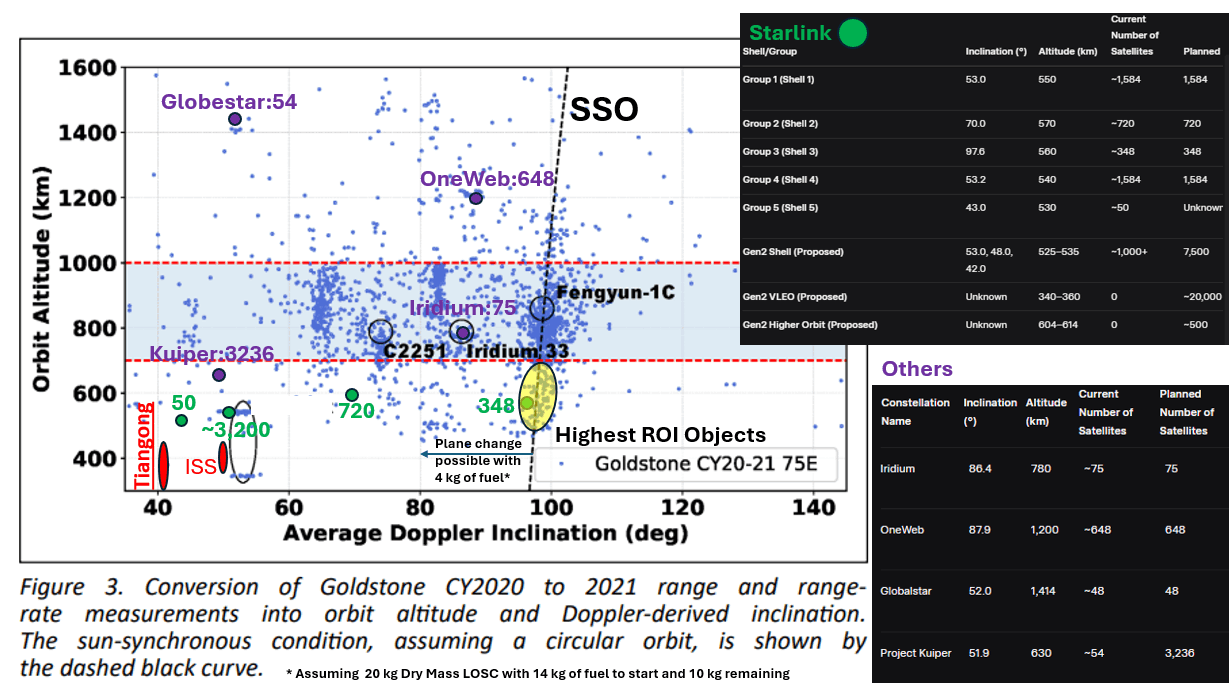Select Gen2 Shell (Proposed) row name
This screenshot has height=693, width=1232.
(792, 252)
